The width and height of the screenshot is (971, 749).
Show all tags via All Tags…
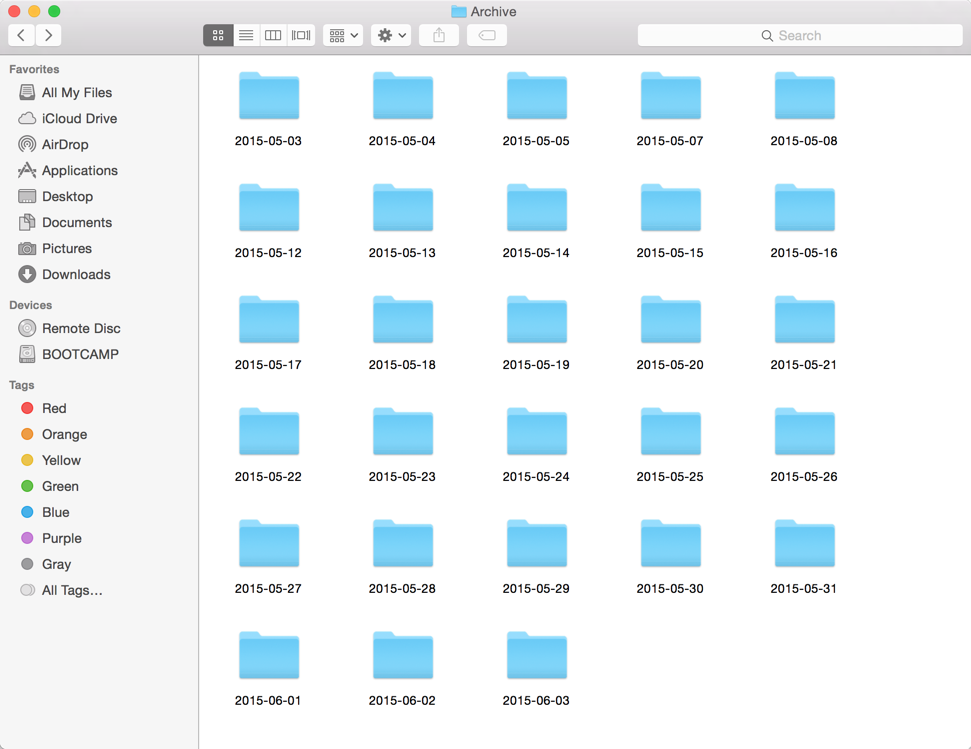[71, 590]
